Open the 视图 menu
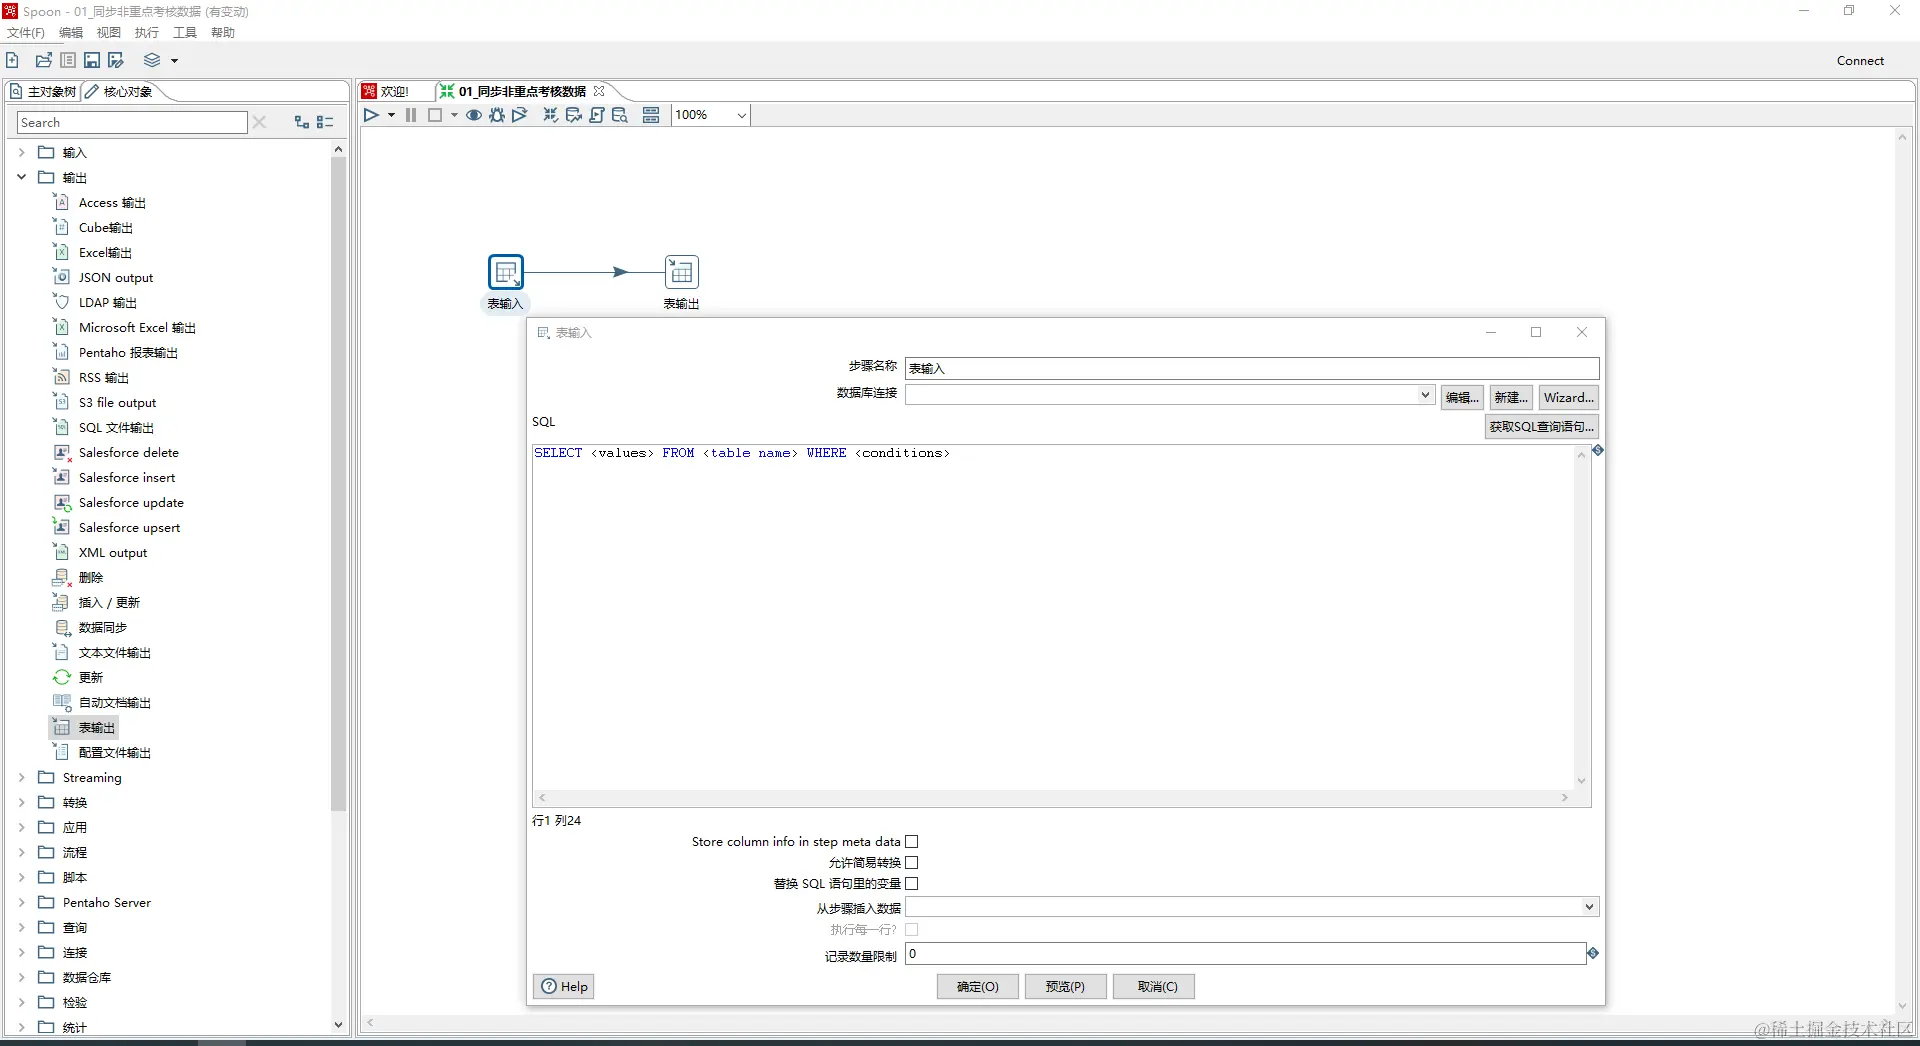The height and width of the screenshot is (1046, 1920). [109, 33]
